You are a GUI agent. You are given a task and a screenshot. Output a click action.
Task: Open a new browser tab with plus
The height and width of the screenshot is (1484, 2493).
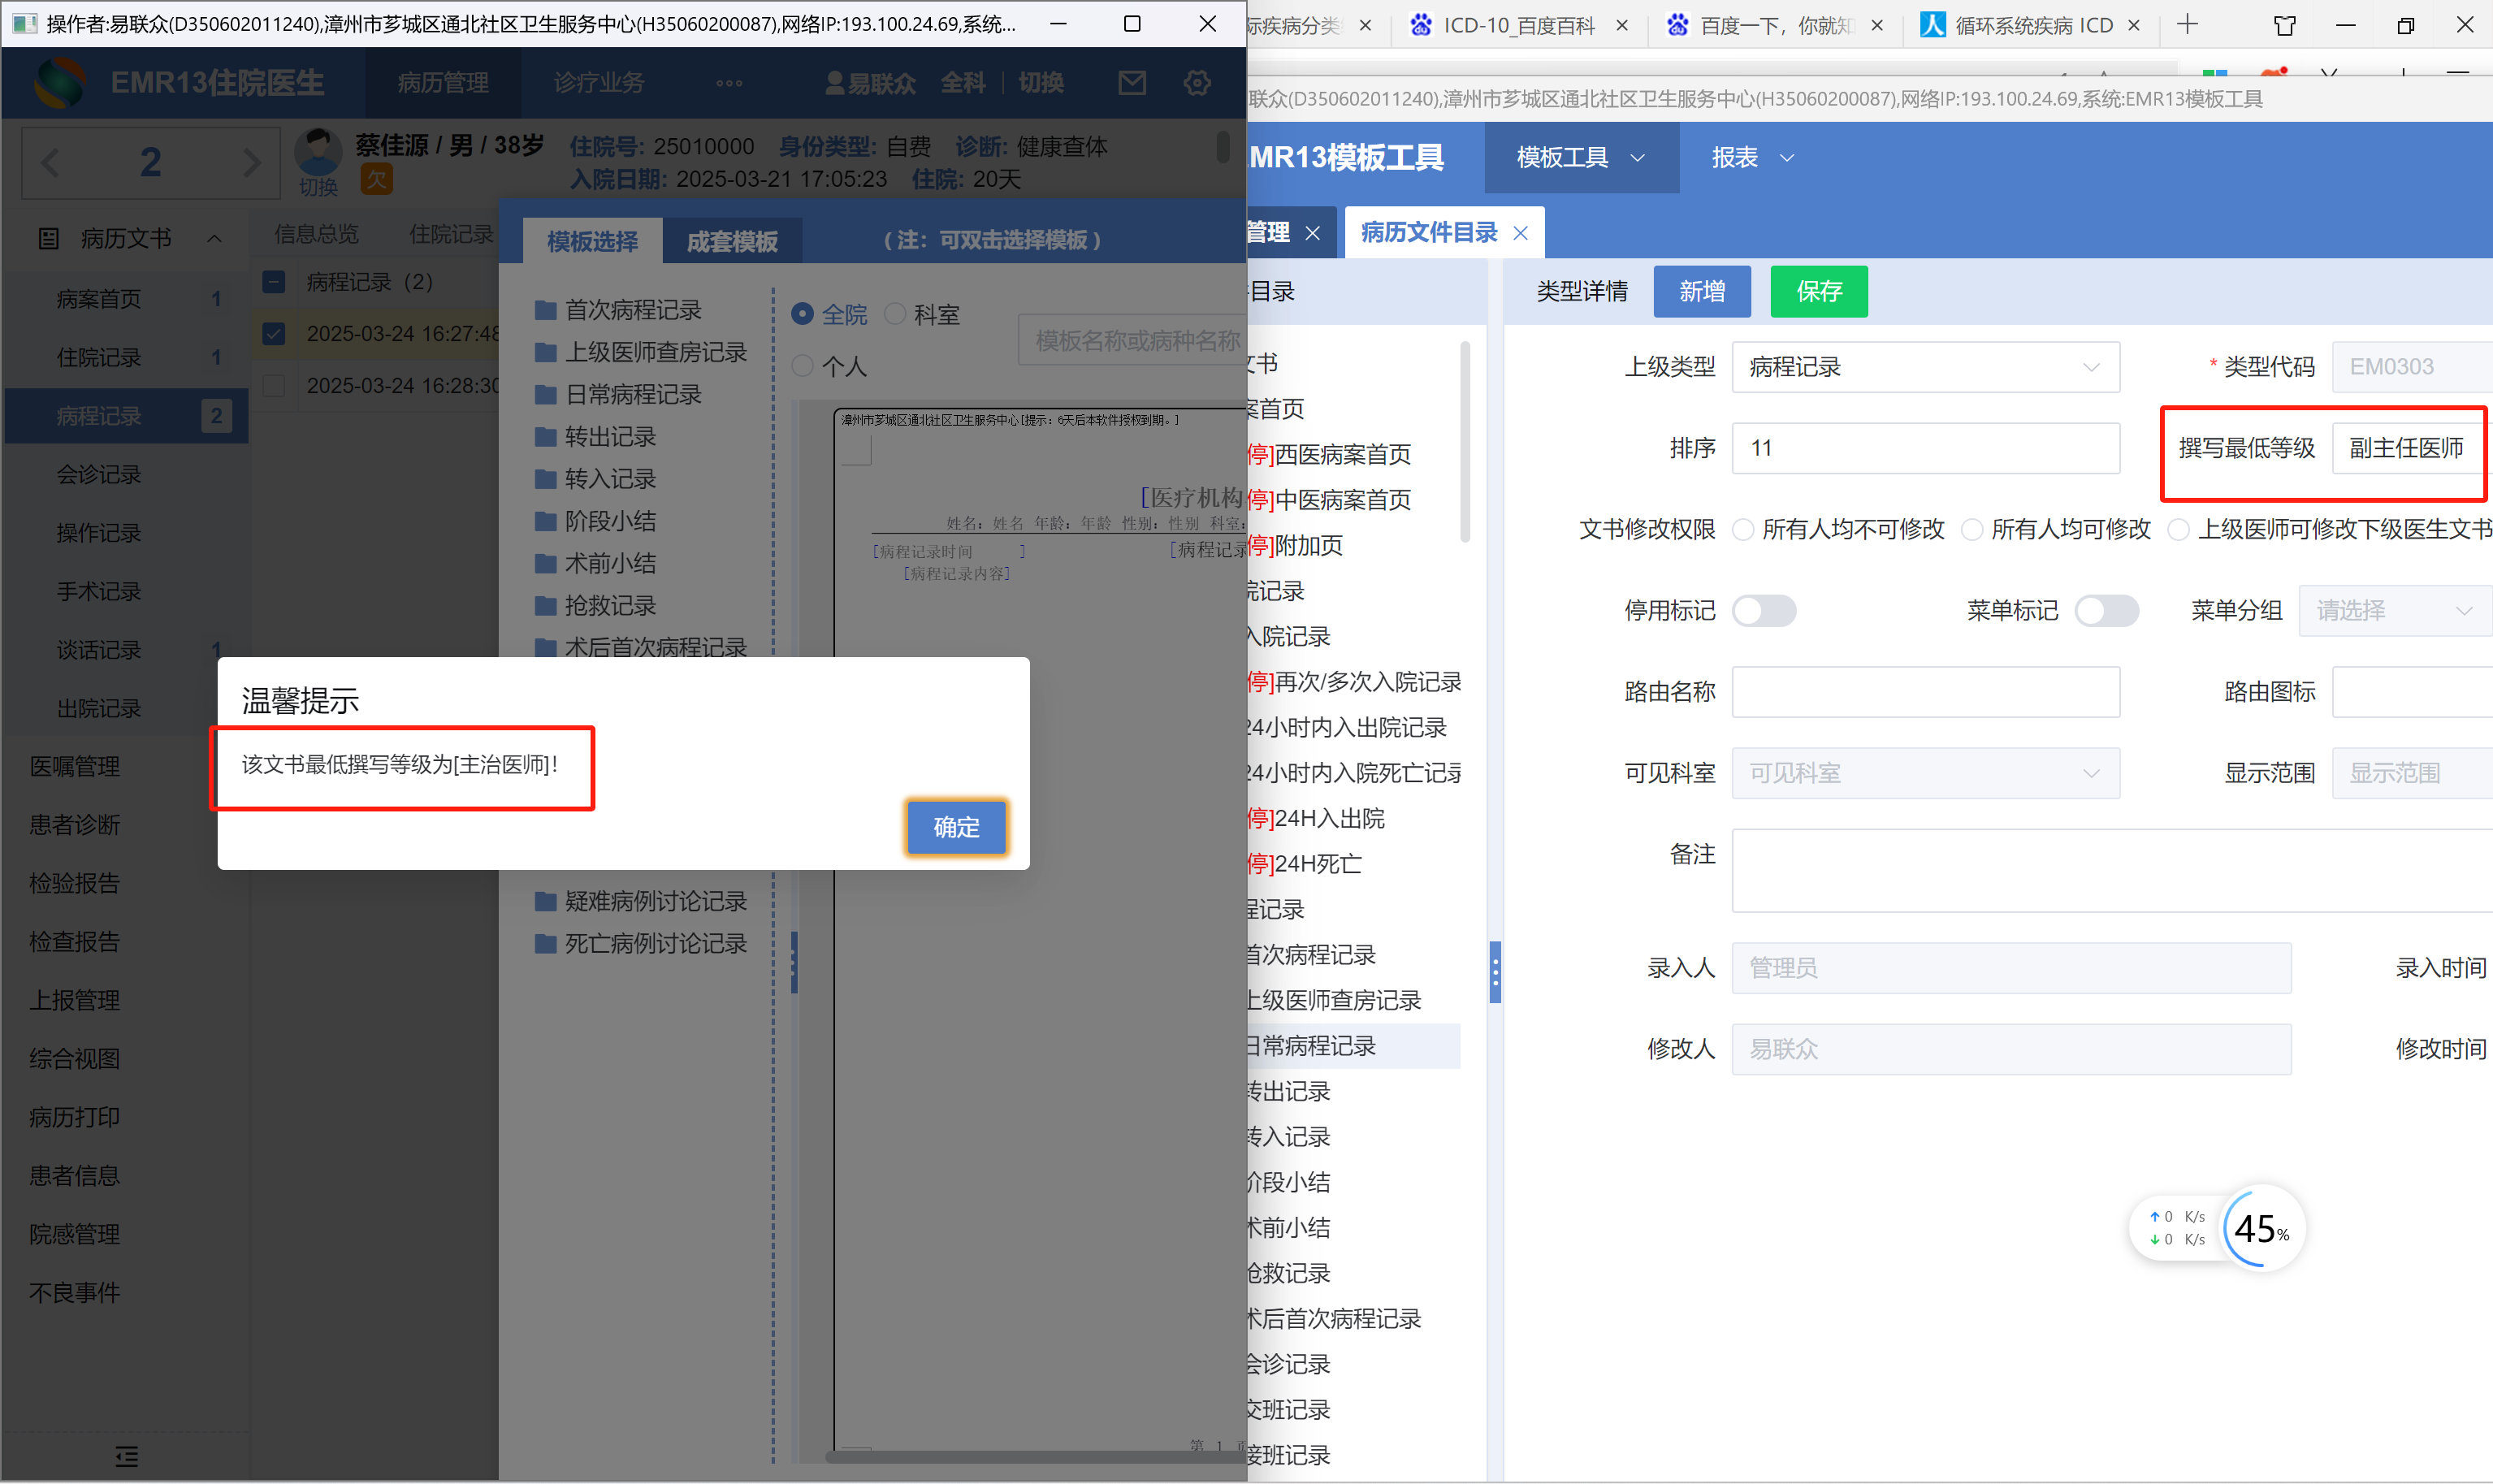point(2187,25)
